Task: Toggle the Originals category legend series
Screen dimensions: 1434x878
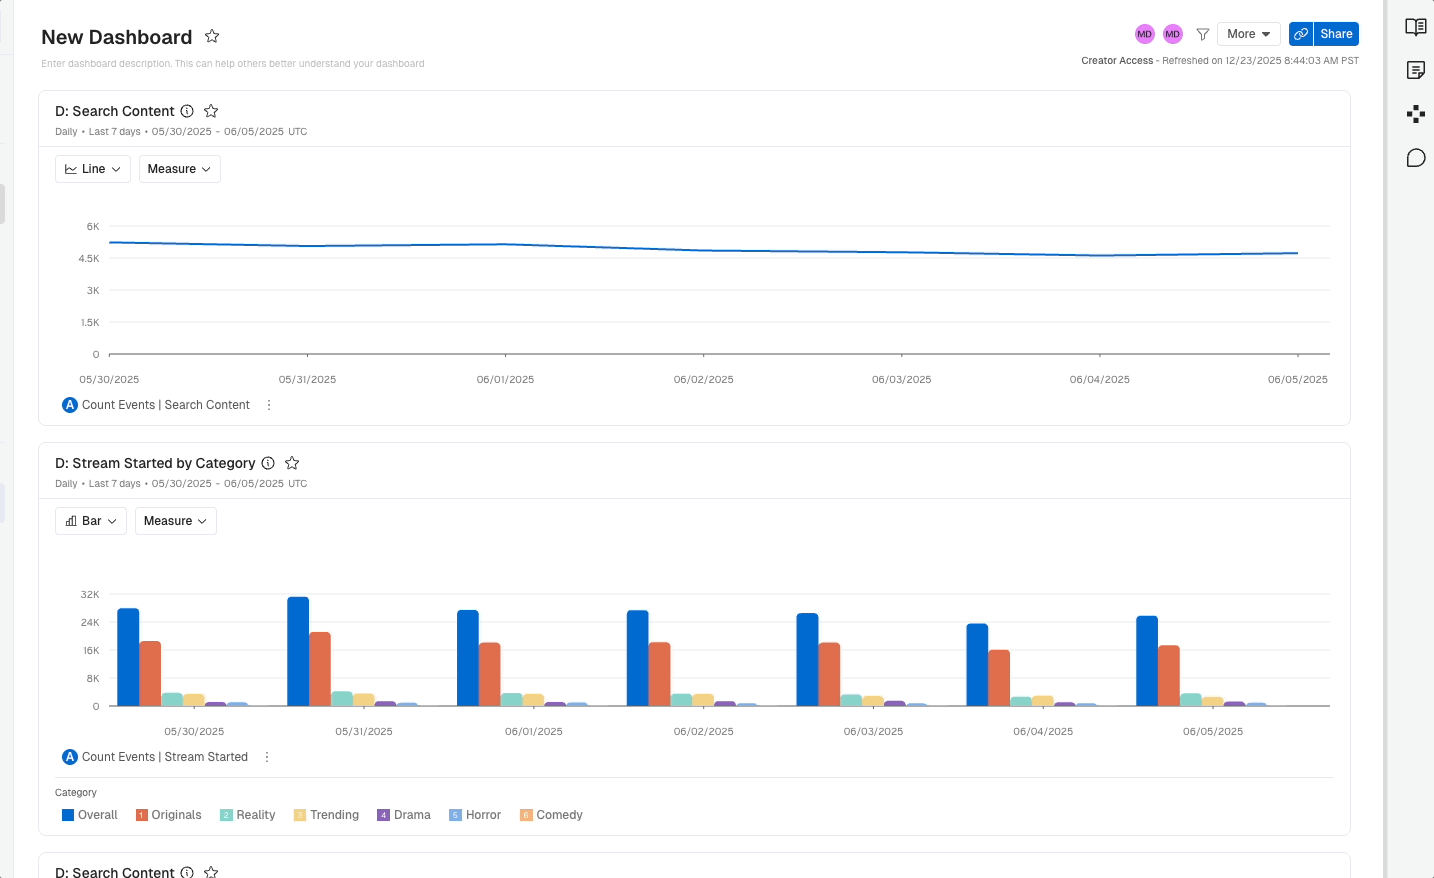Action: pyautogui.click(x=169, y=815)
